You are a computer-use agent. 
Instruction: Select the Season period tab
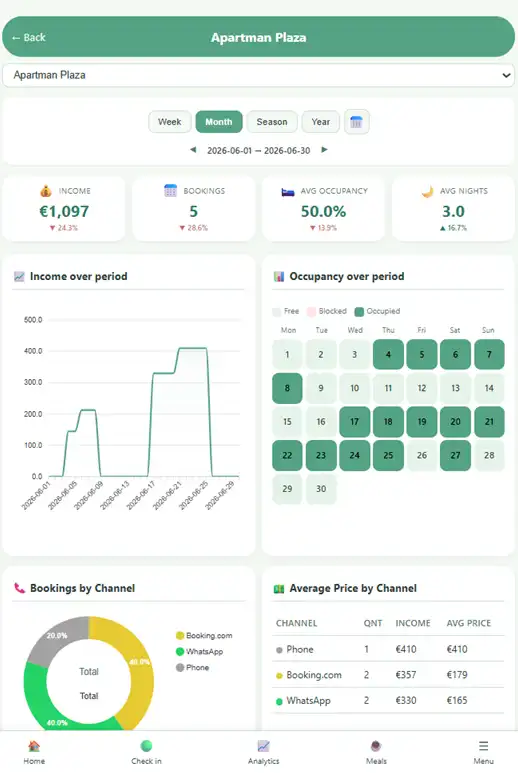272,122
